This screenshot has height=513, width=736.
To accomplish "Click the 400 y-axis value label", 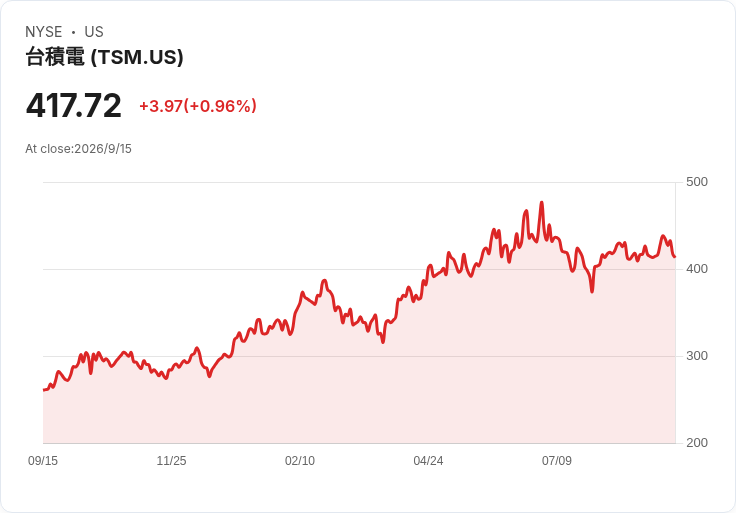I will click(697, 269).
